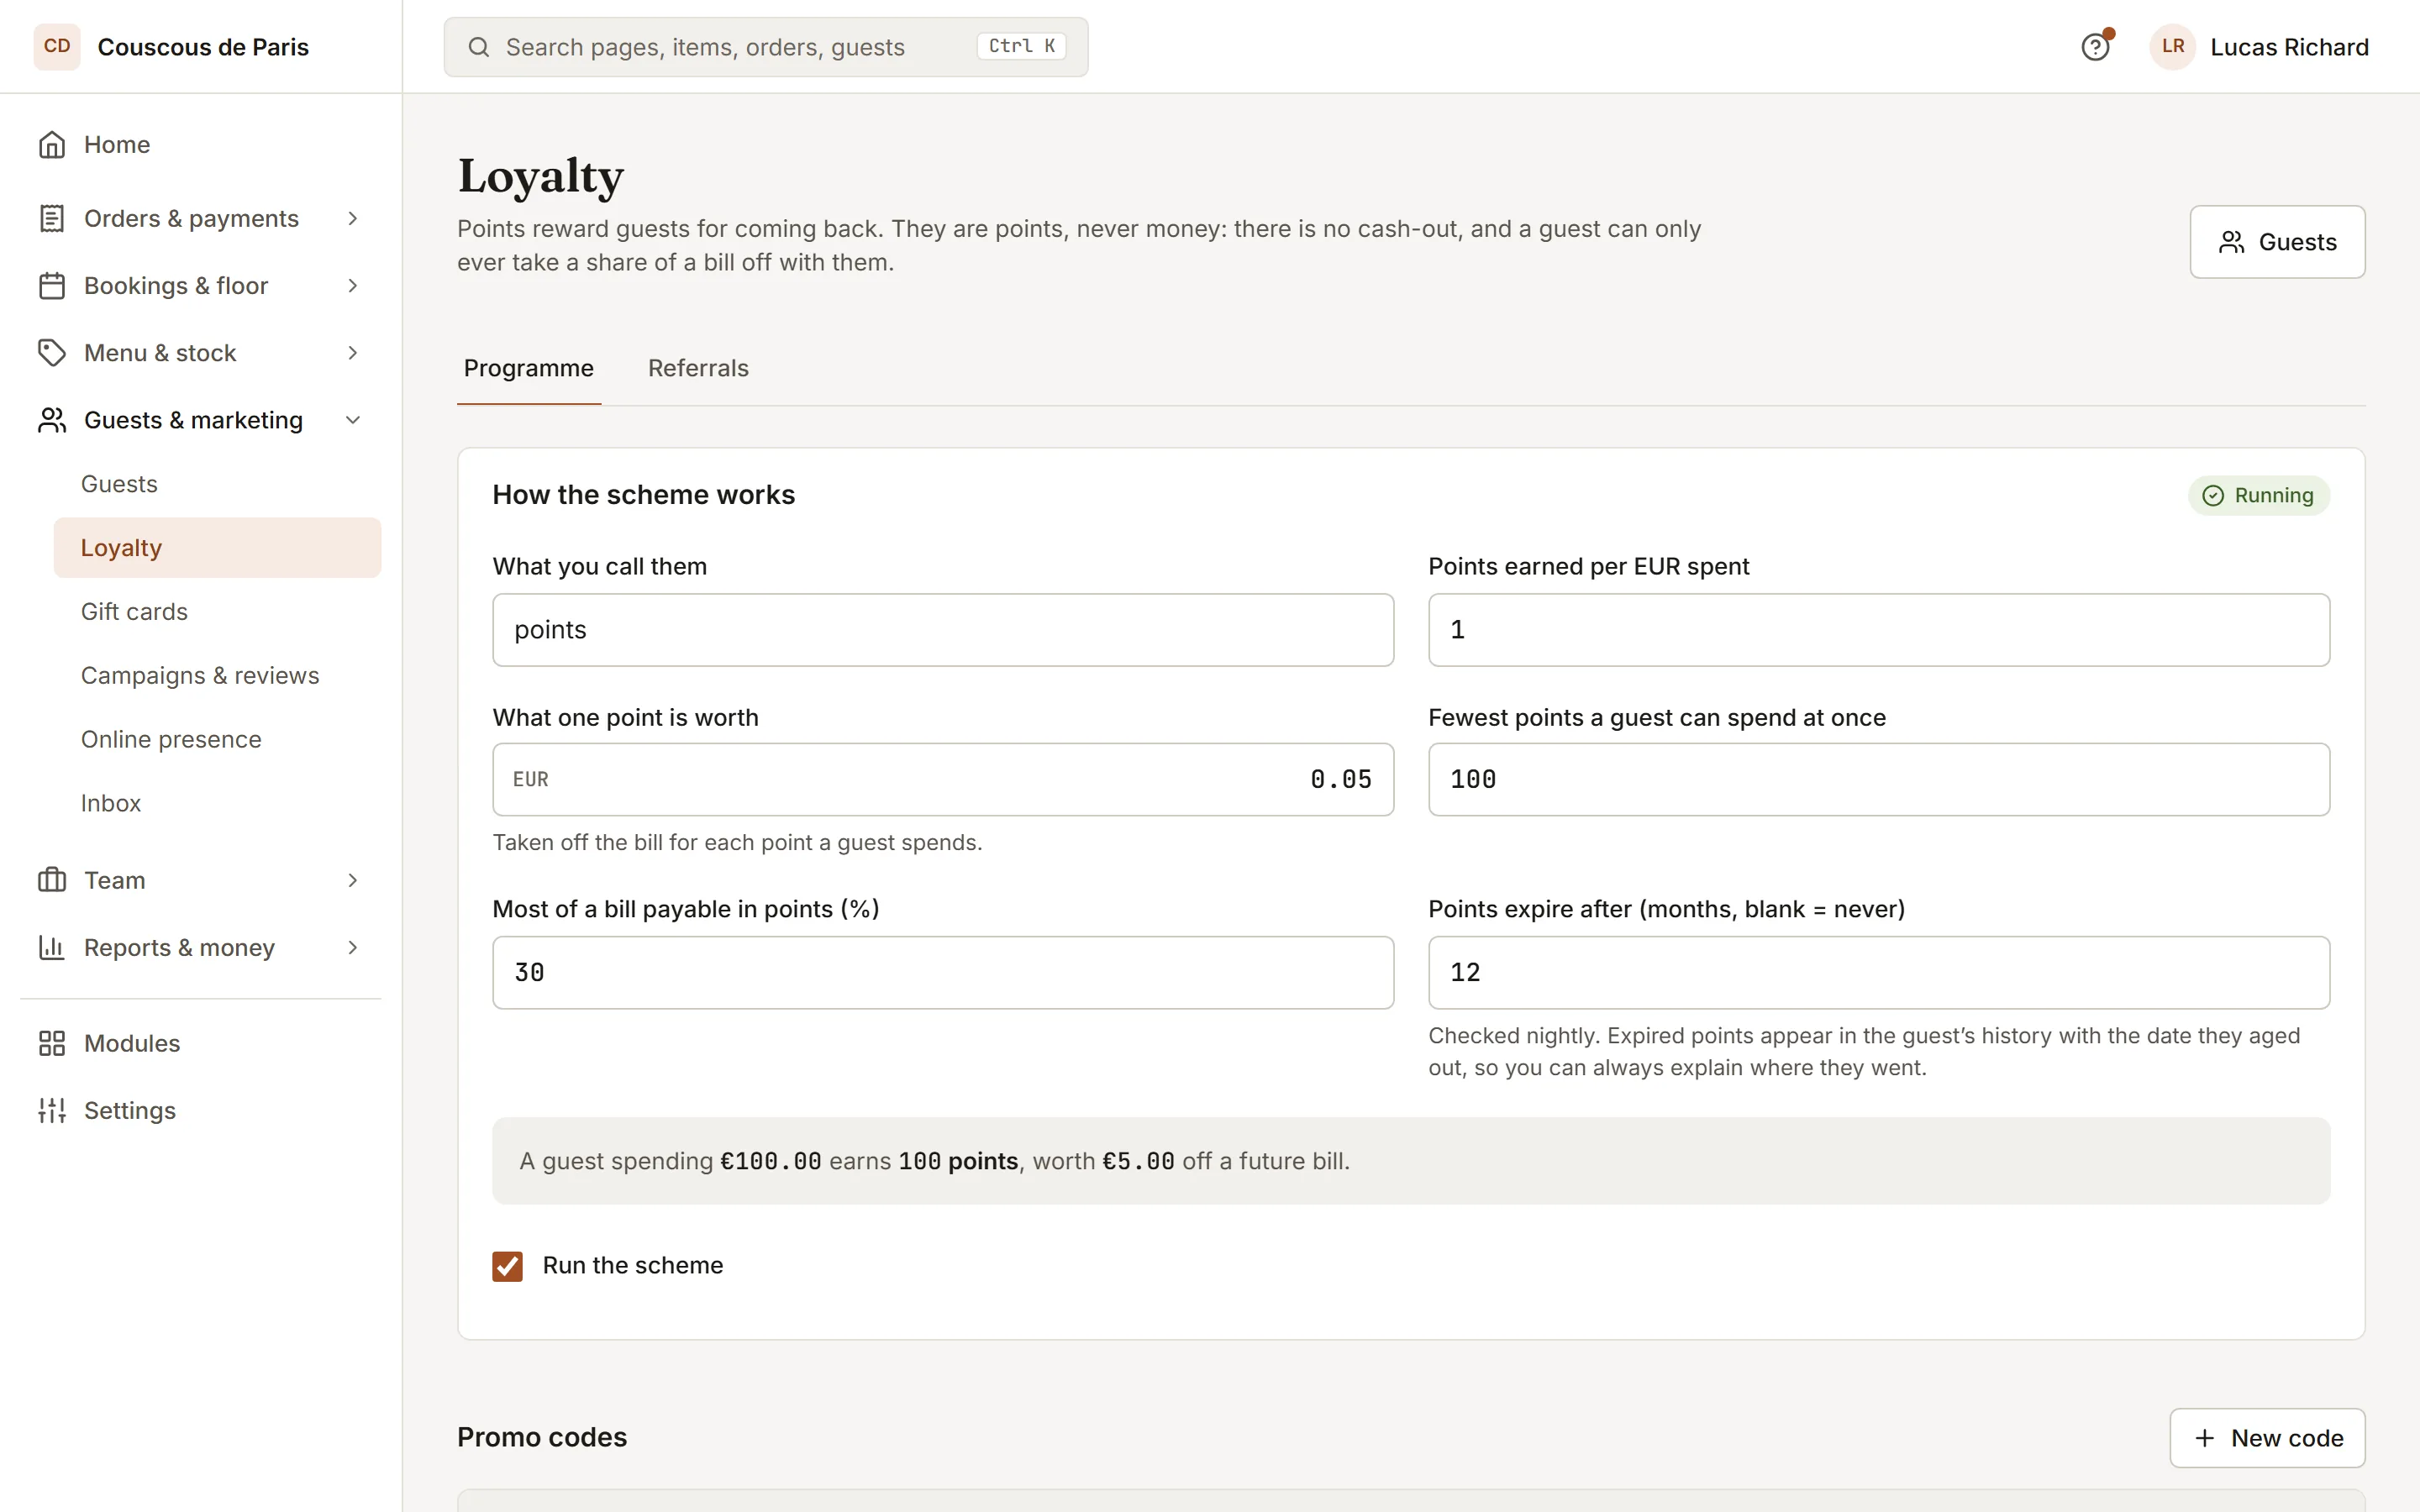Open Guests sub-item in sidebar

tap(217, 484)
